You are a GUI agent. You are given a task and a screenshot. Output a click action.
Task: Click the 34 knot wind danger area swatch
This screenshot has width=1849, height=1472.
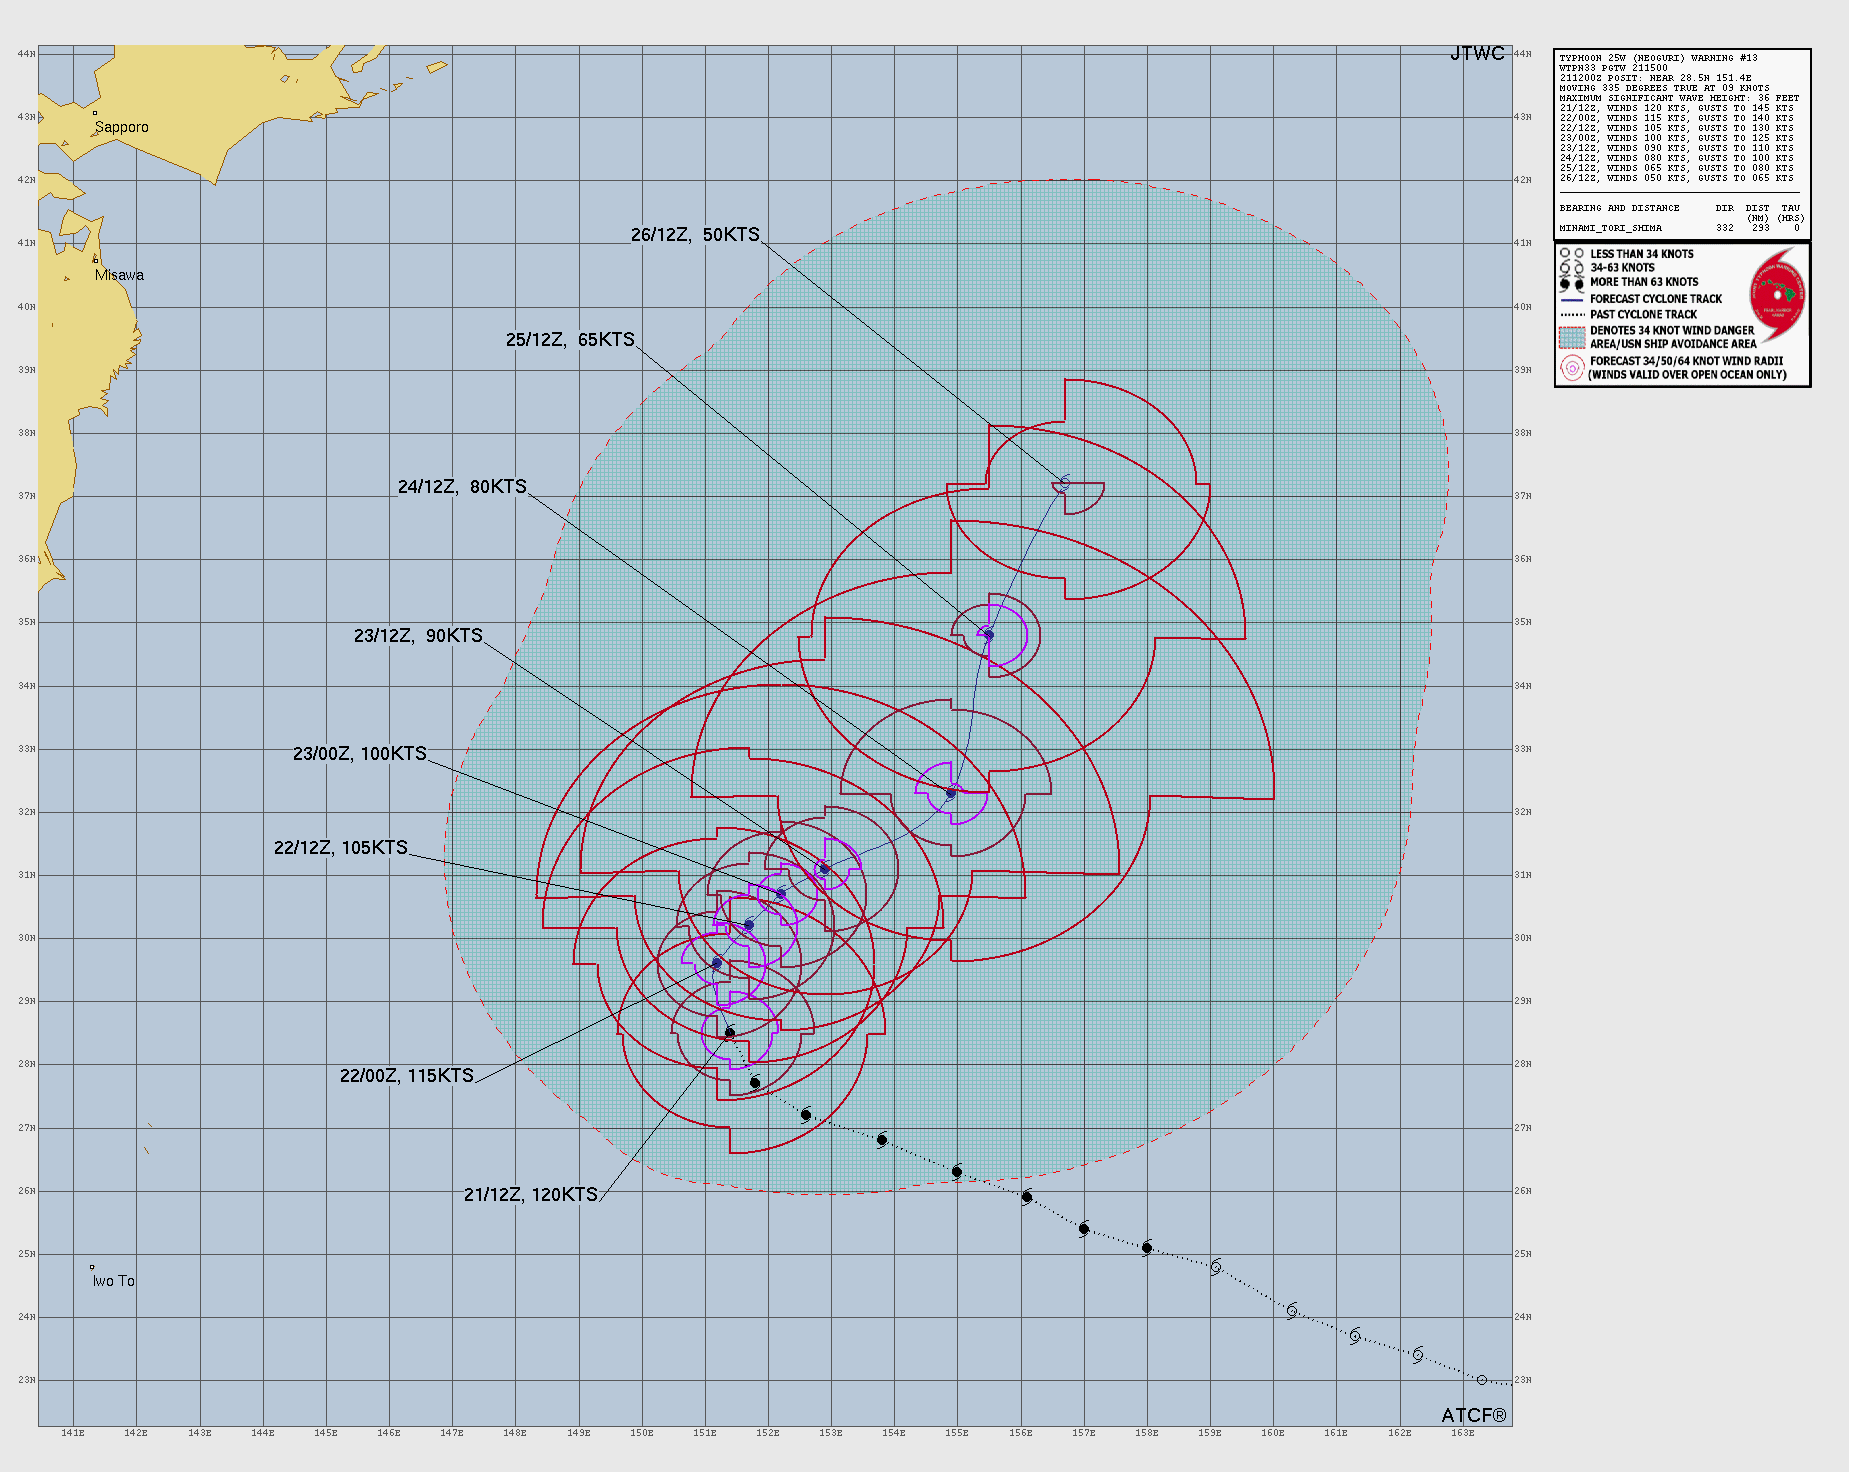click(1572, 337)
